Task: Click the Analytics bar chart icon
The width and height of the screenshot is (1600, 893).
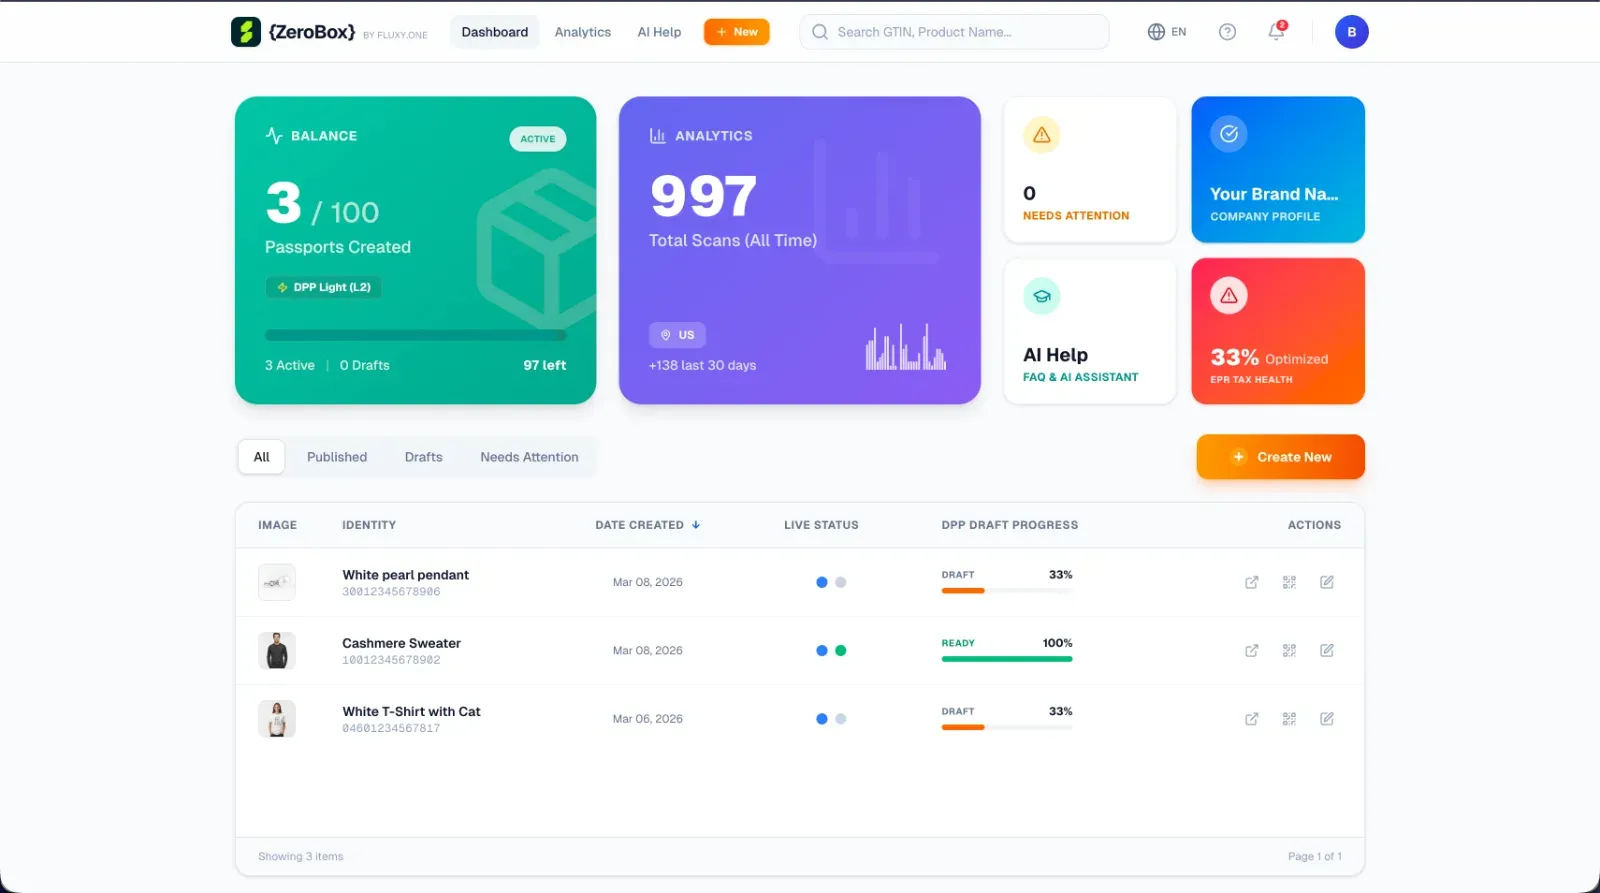Action: coord(657,136)
